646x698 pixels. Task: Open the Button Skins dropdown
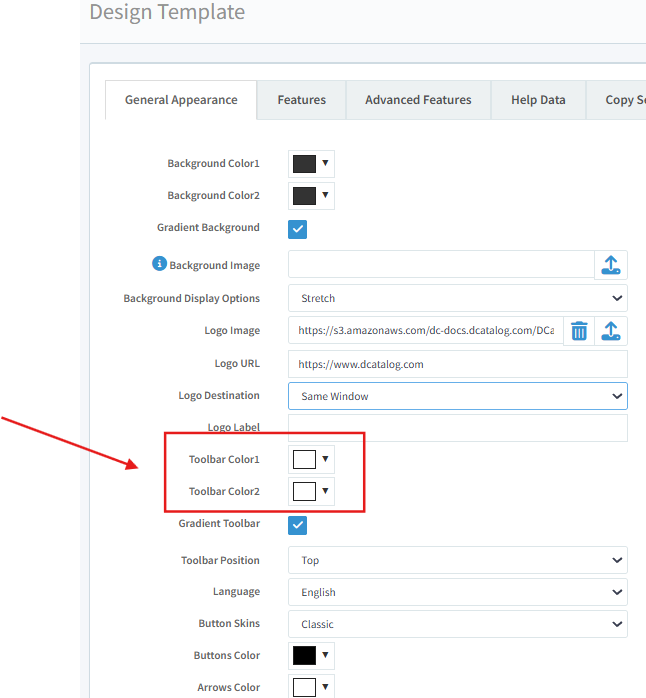click(457, 624)
